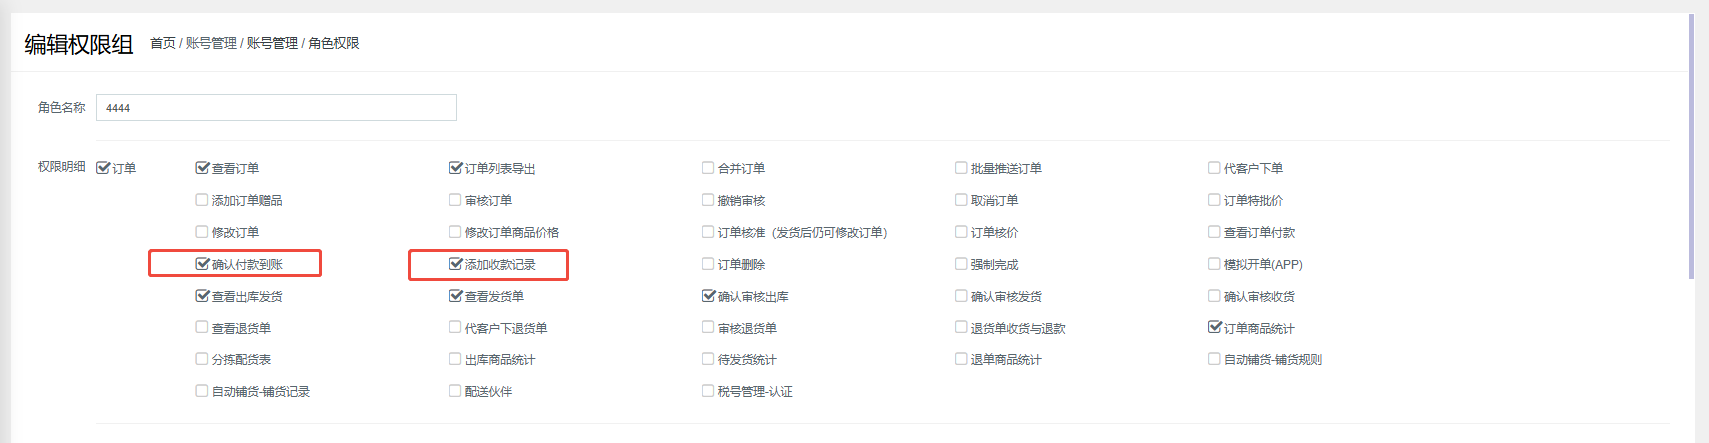1709x443 pixels.
Task: Check 自动铺货-铺货记录 box
Action: pyautogui.click(x=202, y=391)
